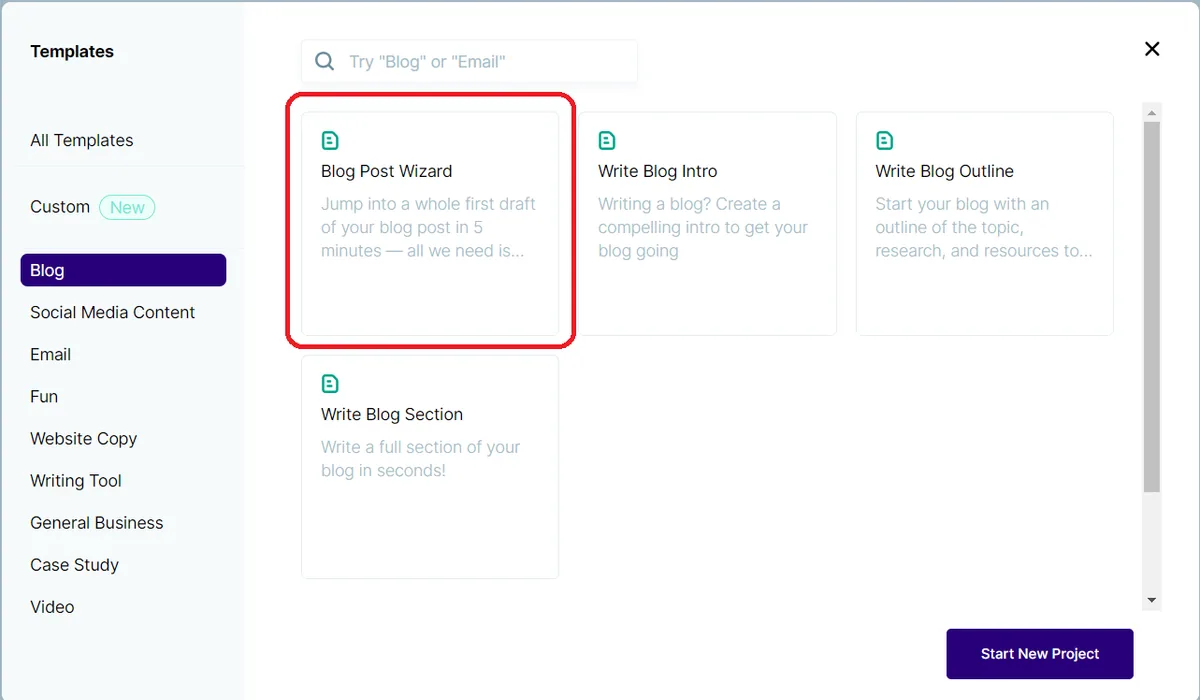Click the Start New Project button
Image resolution: width=1200 pixels, height=700 pixels.
tap(1040, 654)
